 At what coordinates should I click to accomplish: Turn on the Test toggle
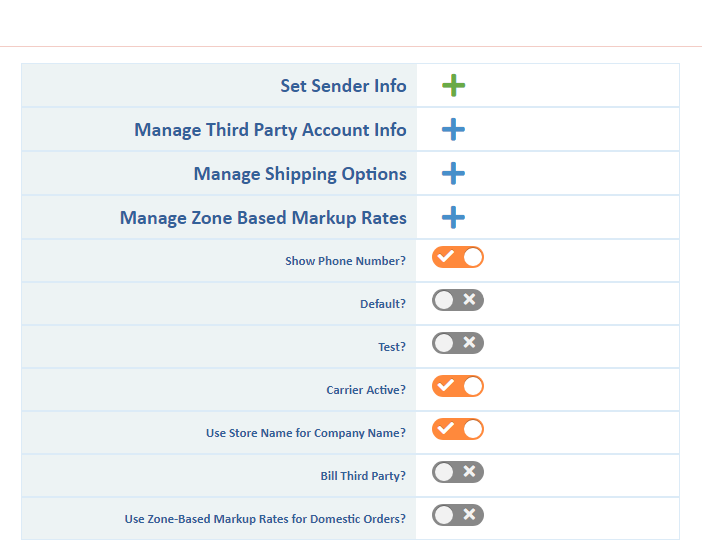point(458,343)
